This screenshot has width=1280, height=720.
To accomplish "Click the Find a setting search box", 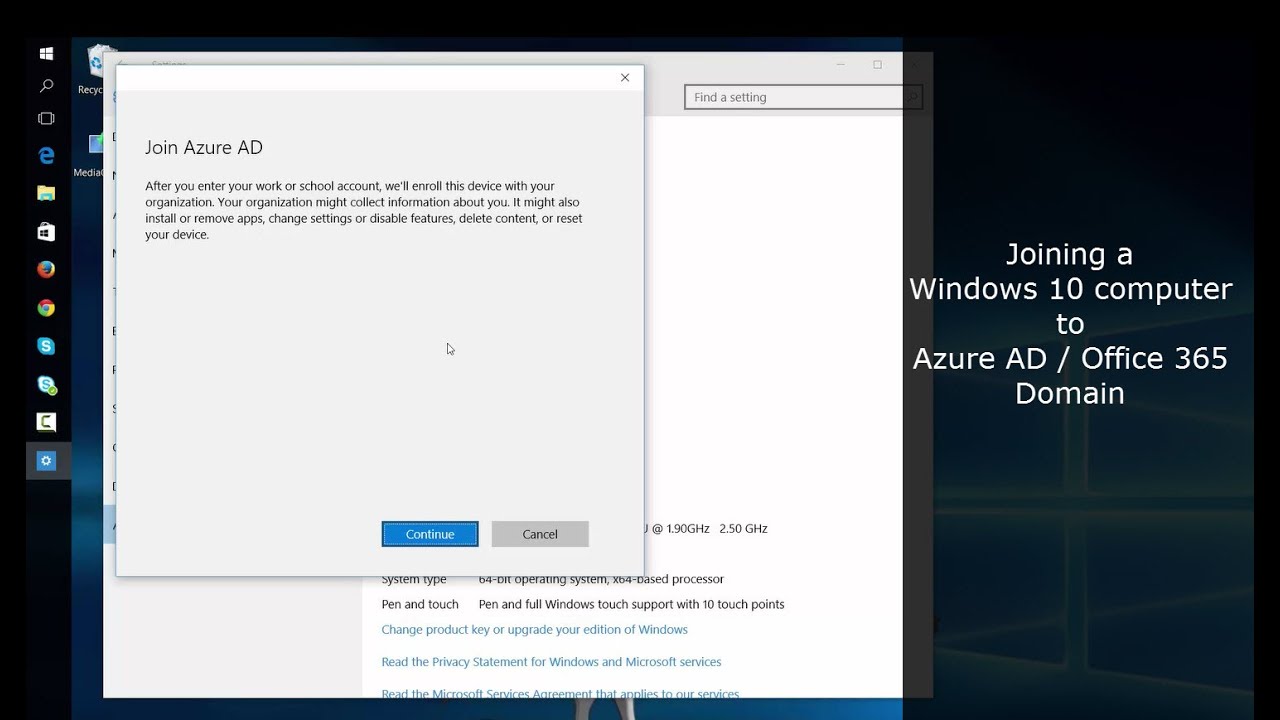I will (803, 97).
